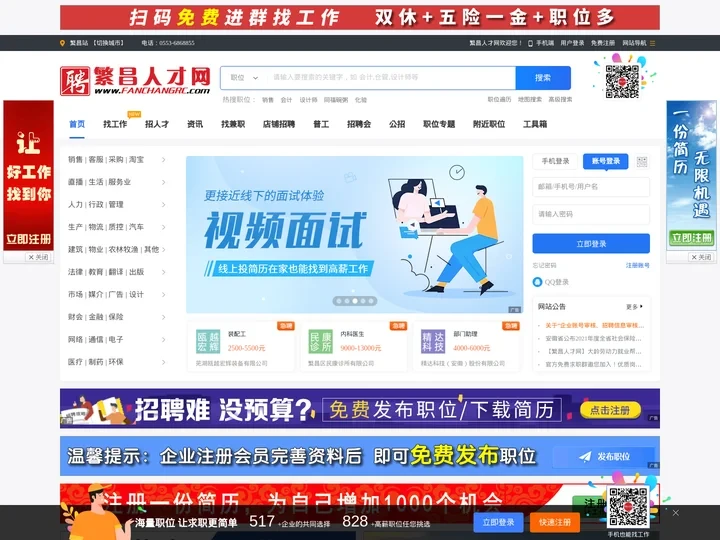This screenshot has width=720, height=540.
Task: Open the 首页 navigation tab
Action: pyautogui.click(x=77, y=124)
